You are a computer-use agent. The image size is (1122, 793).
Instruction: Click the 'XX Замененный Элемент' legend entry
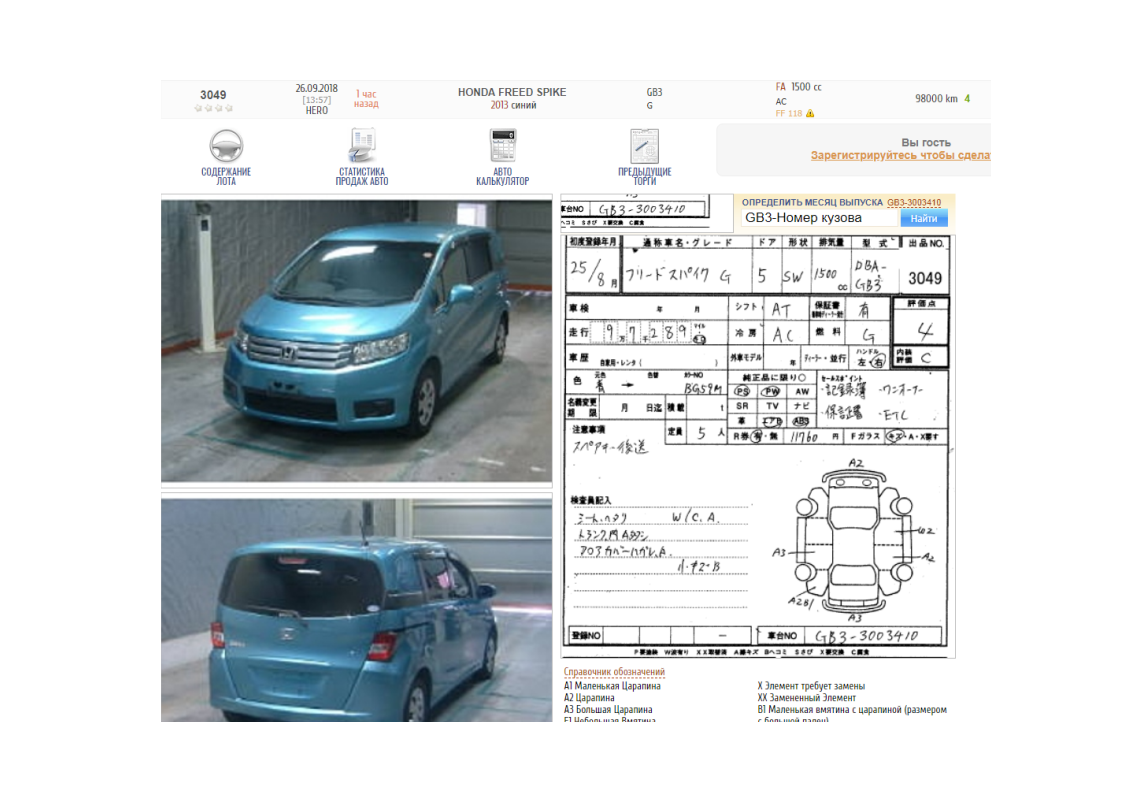806,698
